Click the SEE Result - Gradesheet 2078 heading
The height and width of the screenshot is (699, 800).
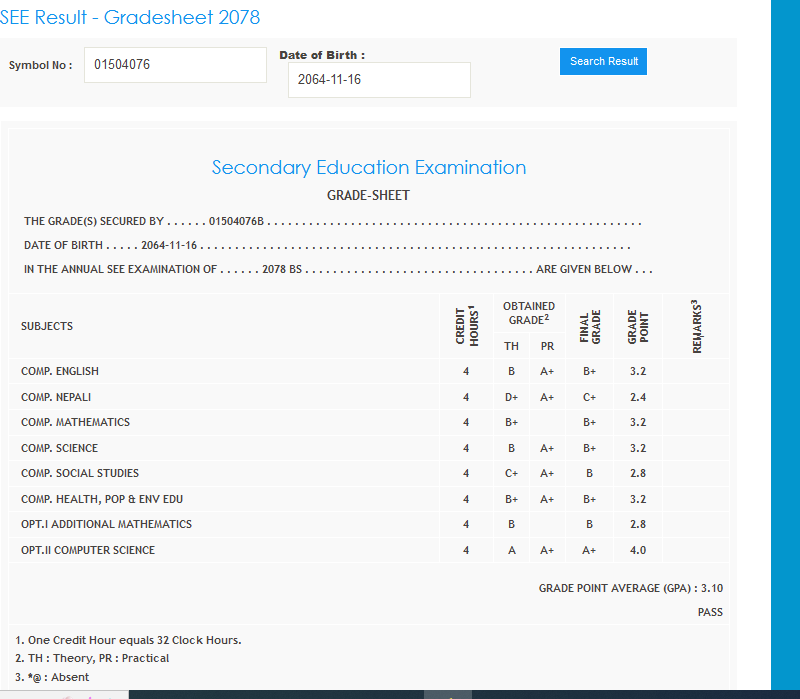click(x=130, y=17)
